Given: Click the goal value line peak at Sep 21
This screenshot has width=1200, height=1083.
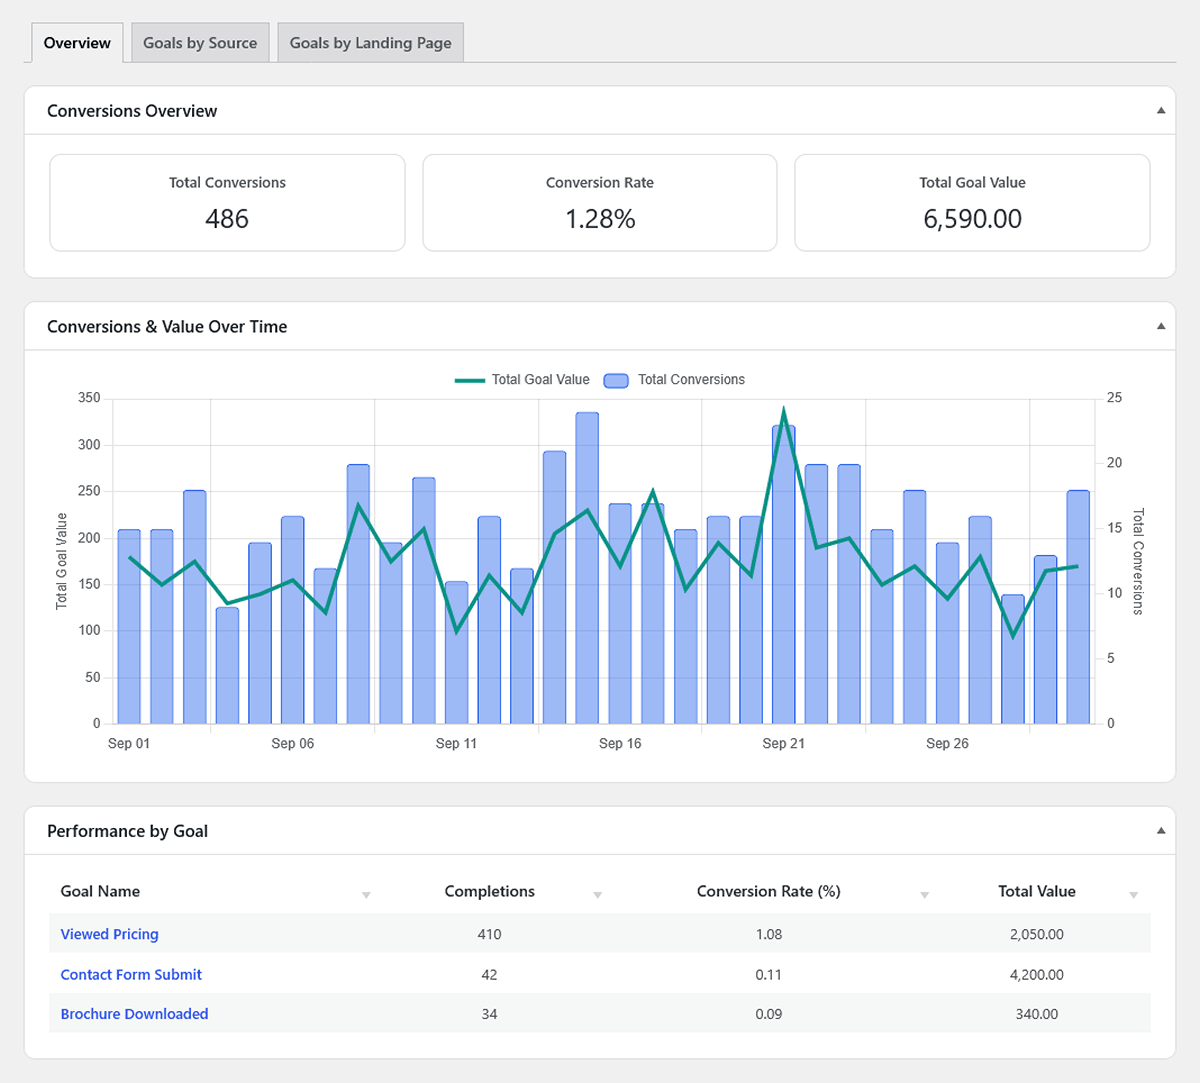Looking at the screenshot, I should click(x=783, y=410).
